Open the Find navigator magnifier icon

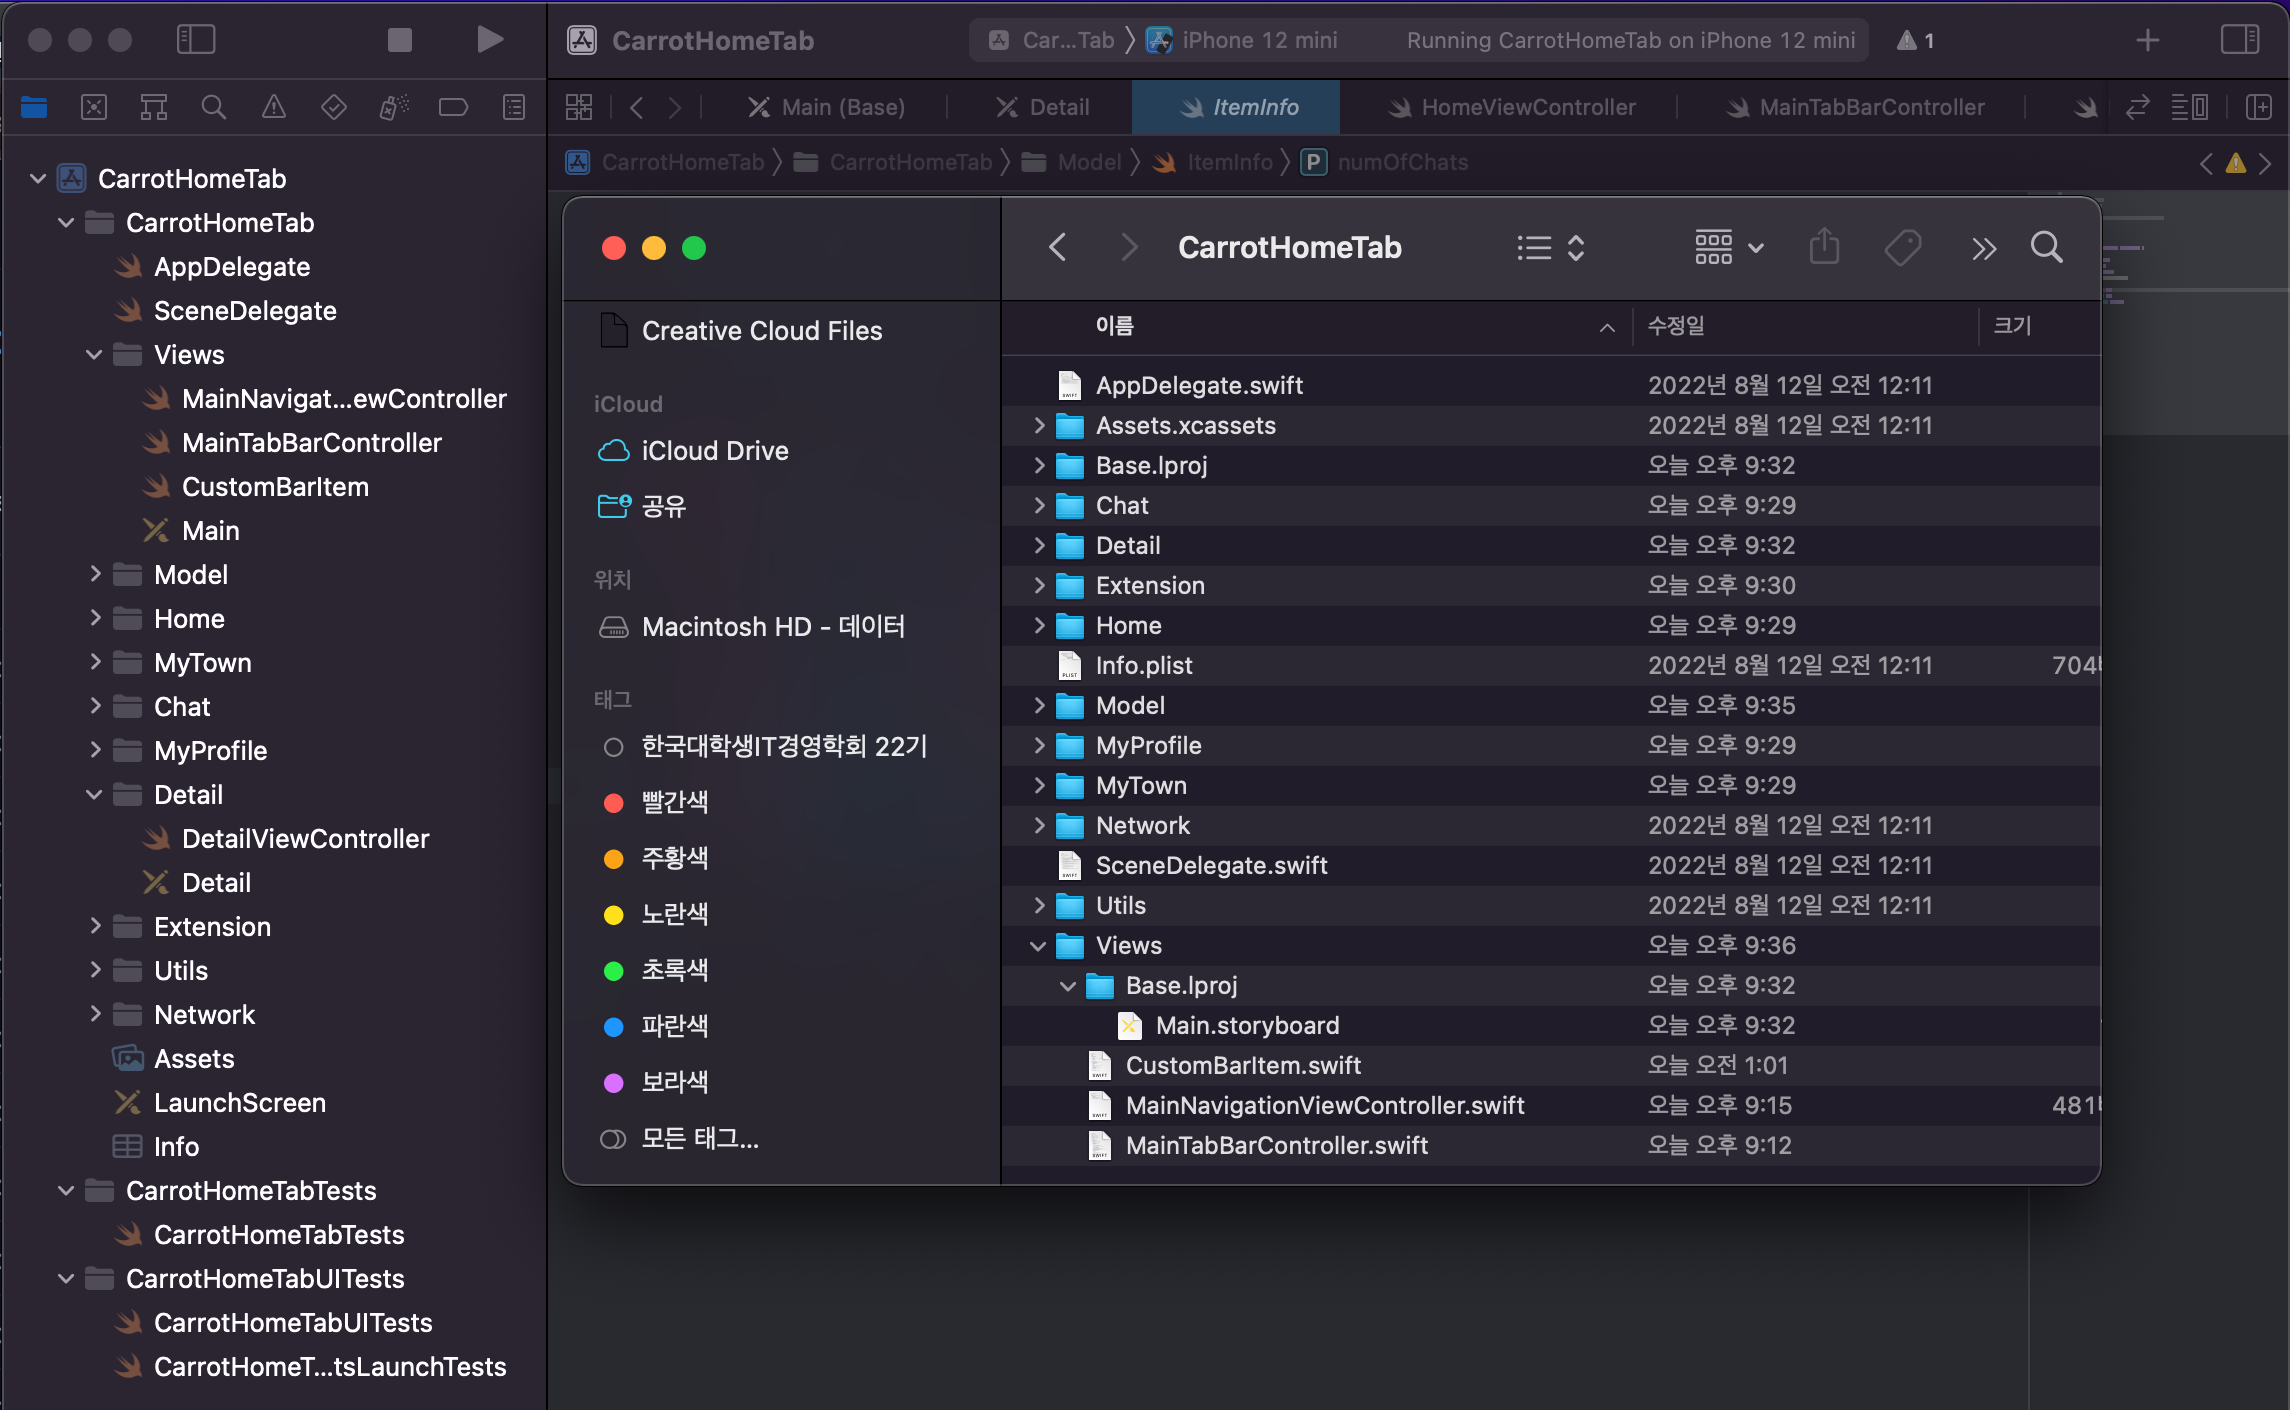point(213,107)
